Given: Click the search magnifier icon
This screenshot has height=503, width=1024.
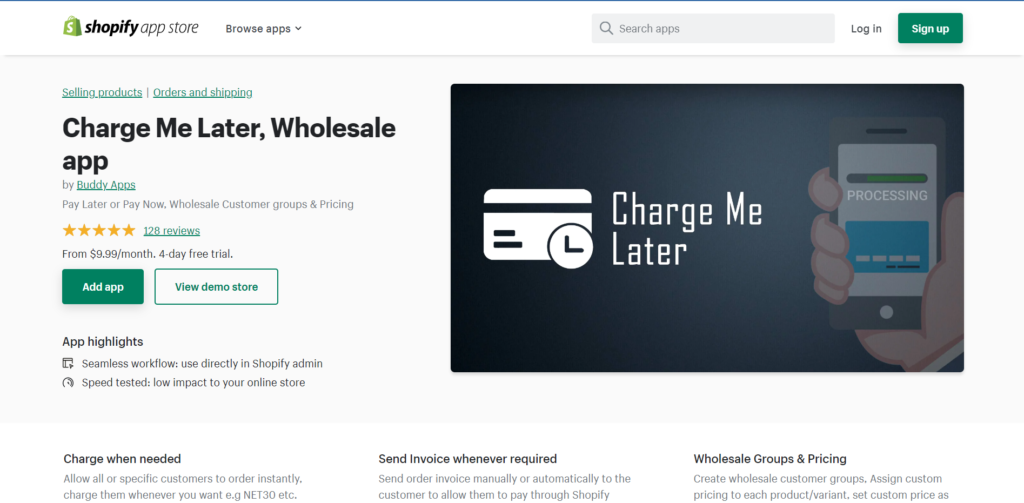Looking at the screenshot, I should (606, 28).
